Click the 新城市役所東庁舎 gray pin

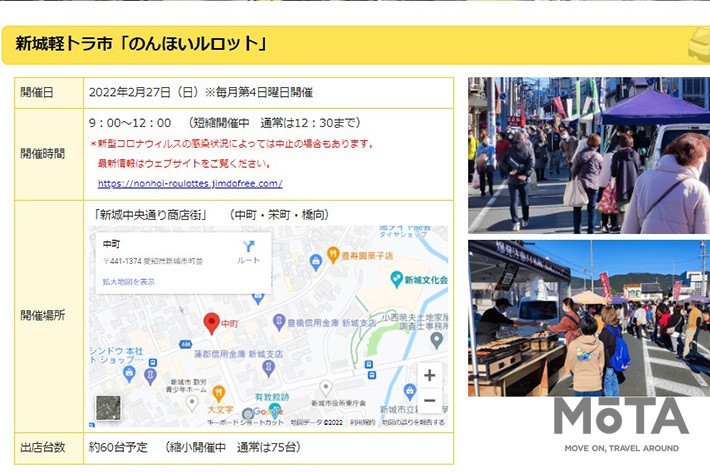(326, 388)
